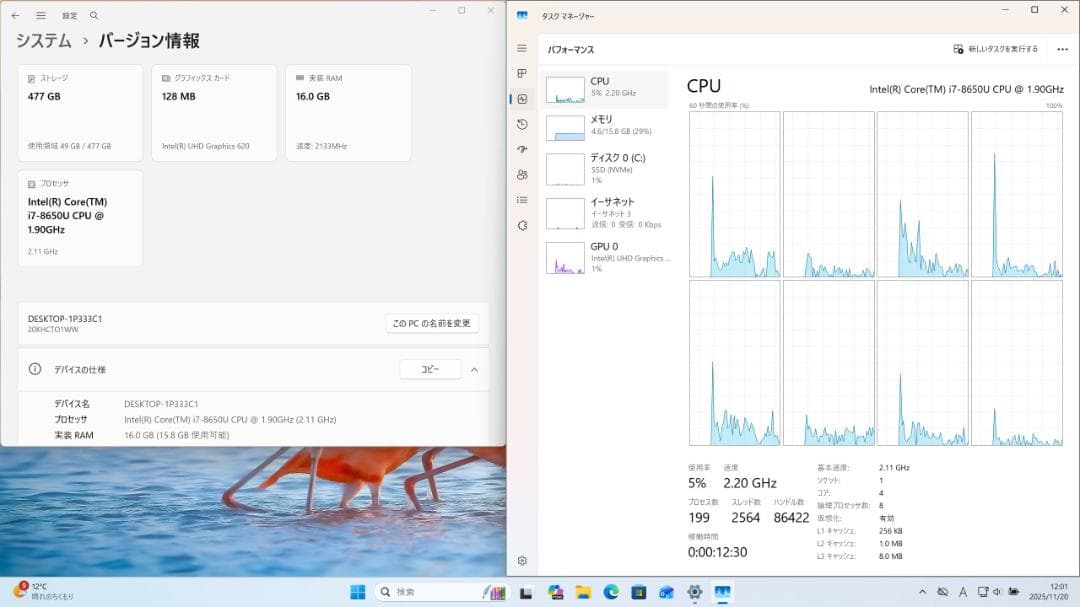The image size is (1080, 607).
Task: Click the この PC の名前を変更 button
Action: 433,322
